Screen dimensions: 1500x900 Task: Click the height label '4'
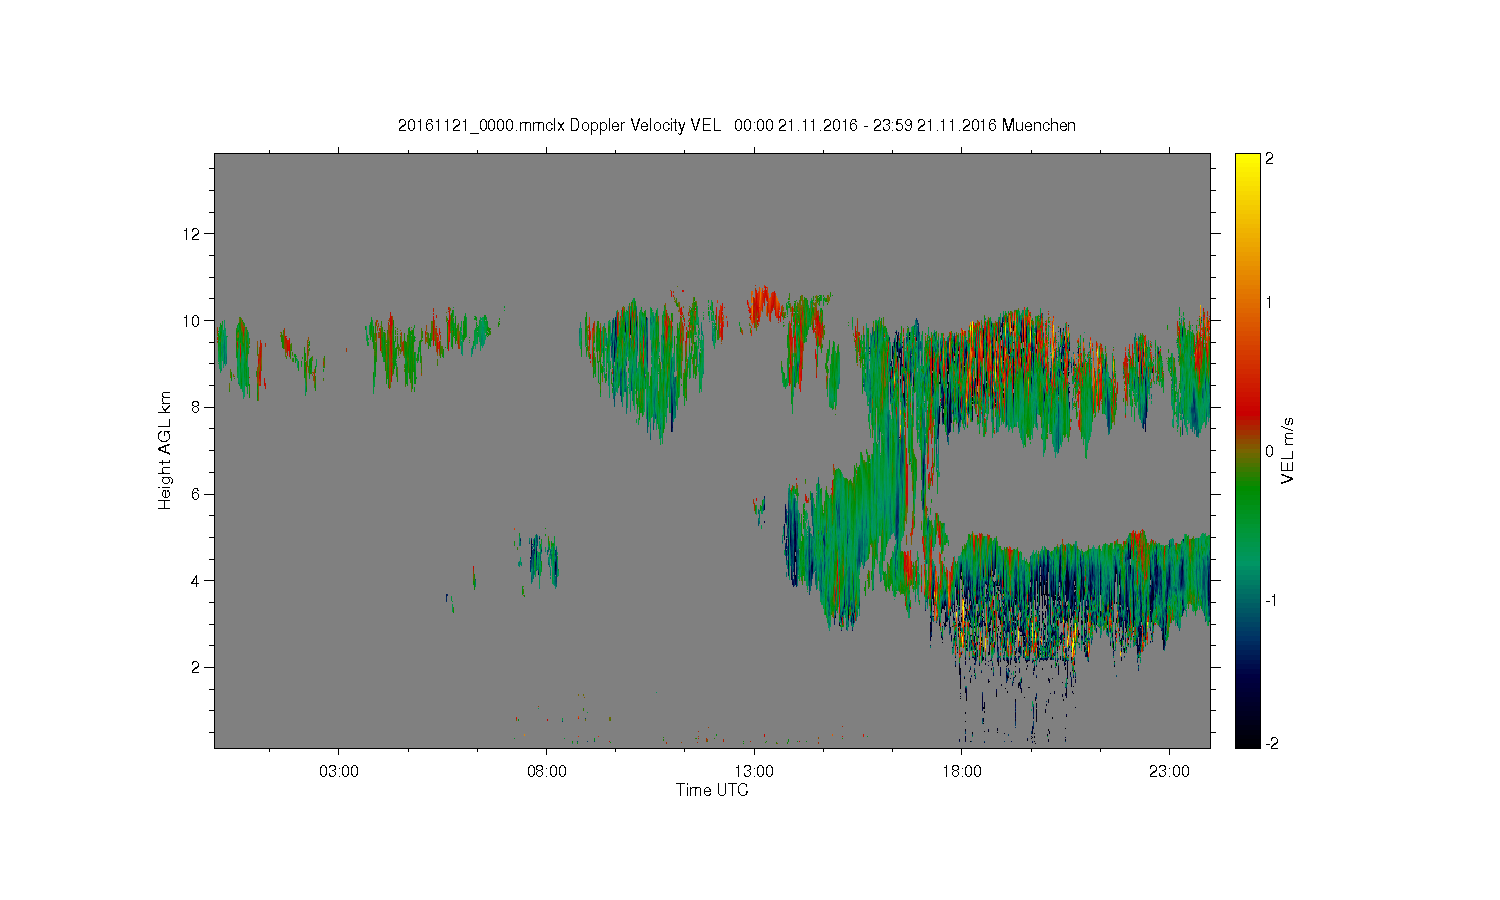196,580
